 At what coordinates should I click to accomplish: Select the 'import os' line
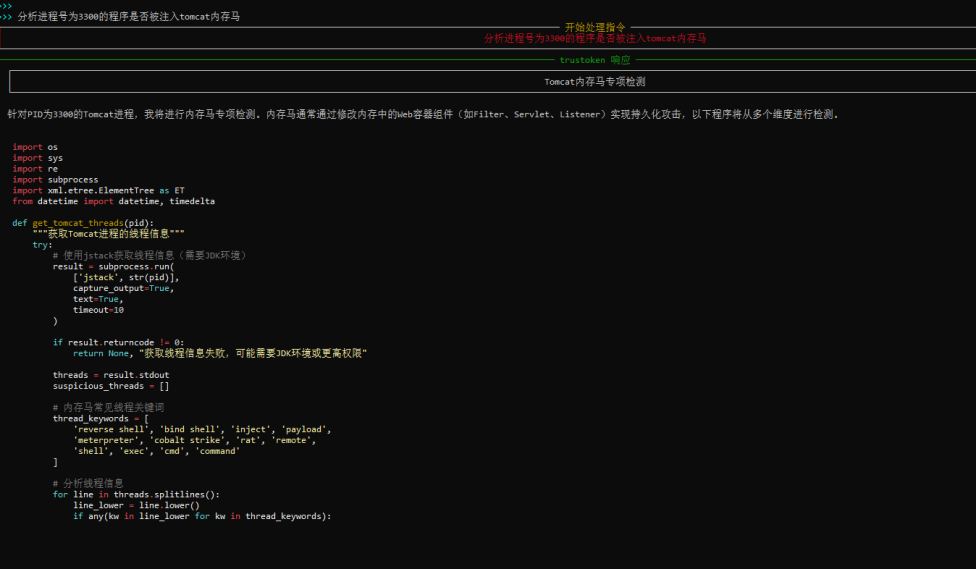click(x=35, y=147)
